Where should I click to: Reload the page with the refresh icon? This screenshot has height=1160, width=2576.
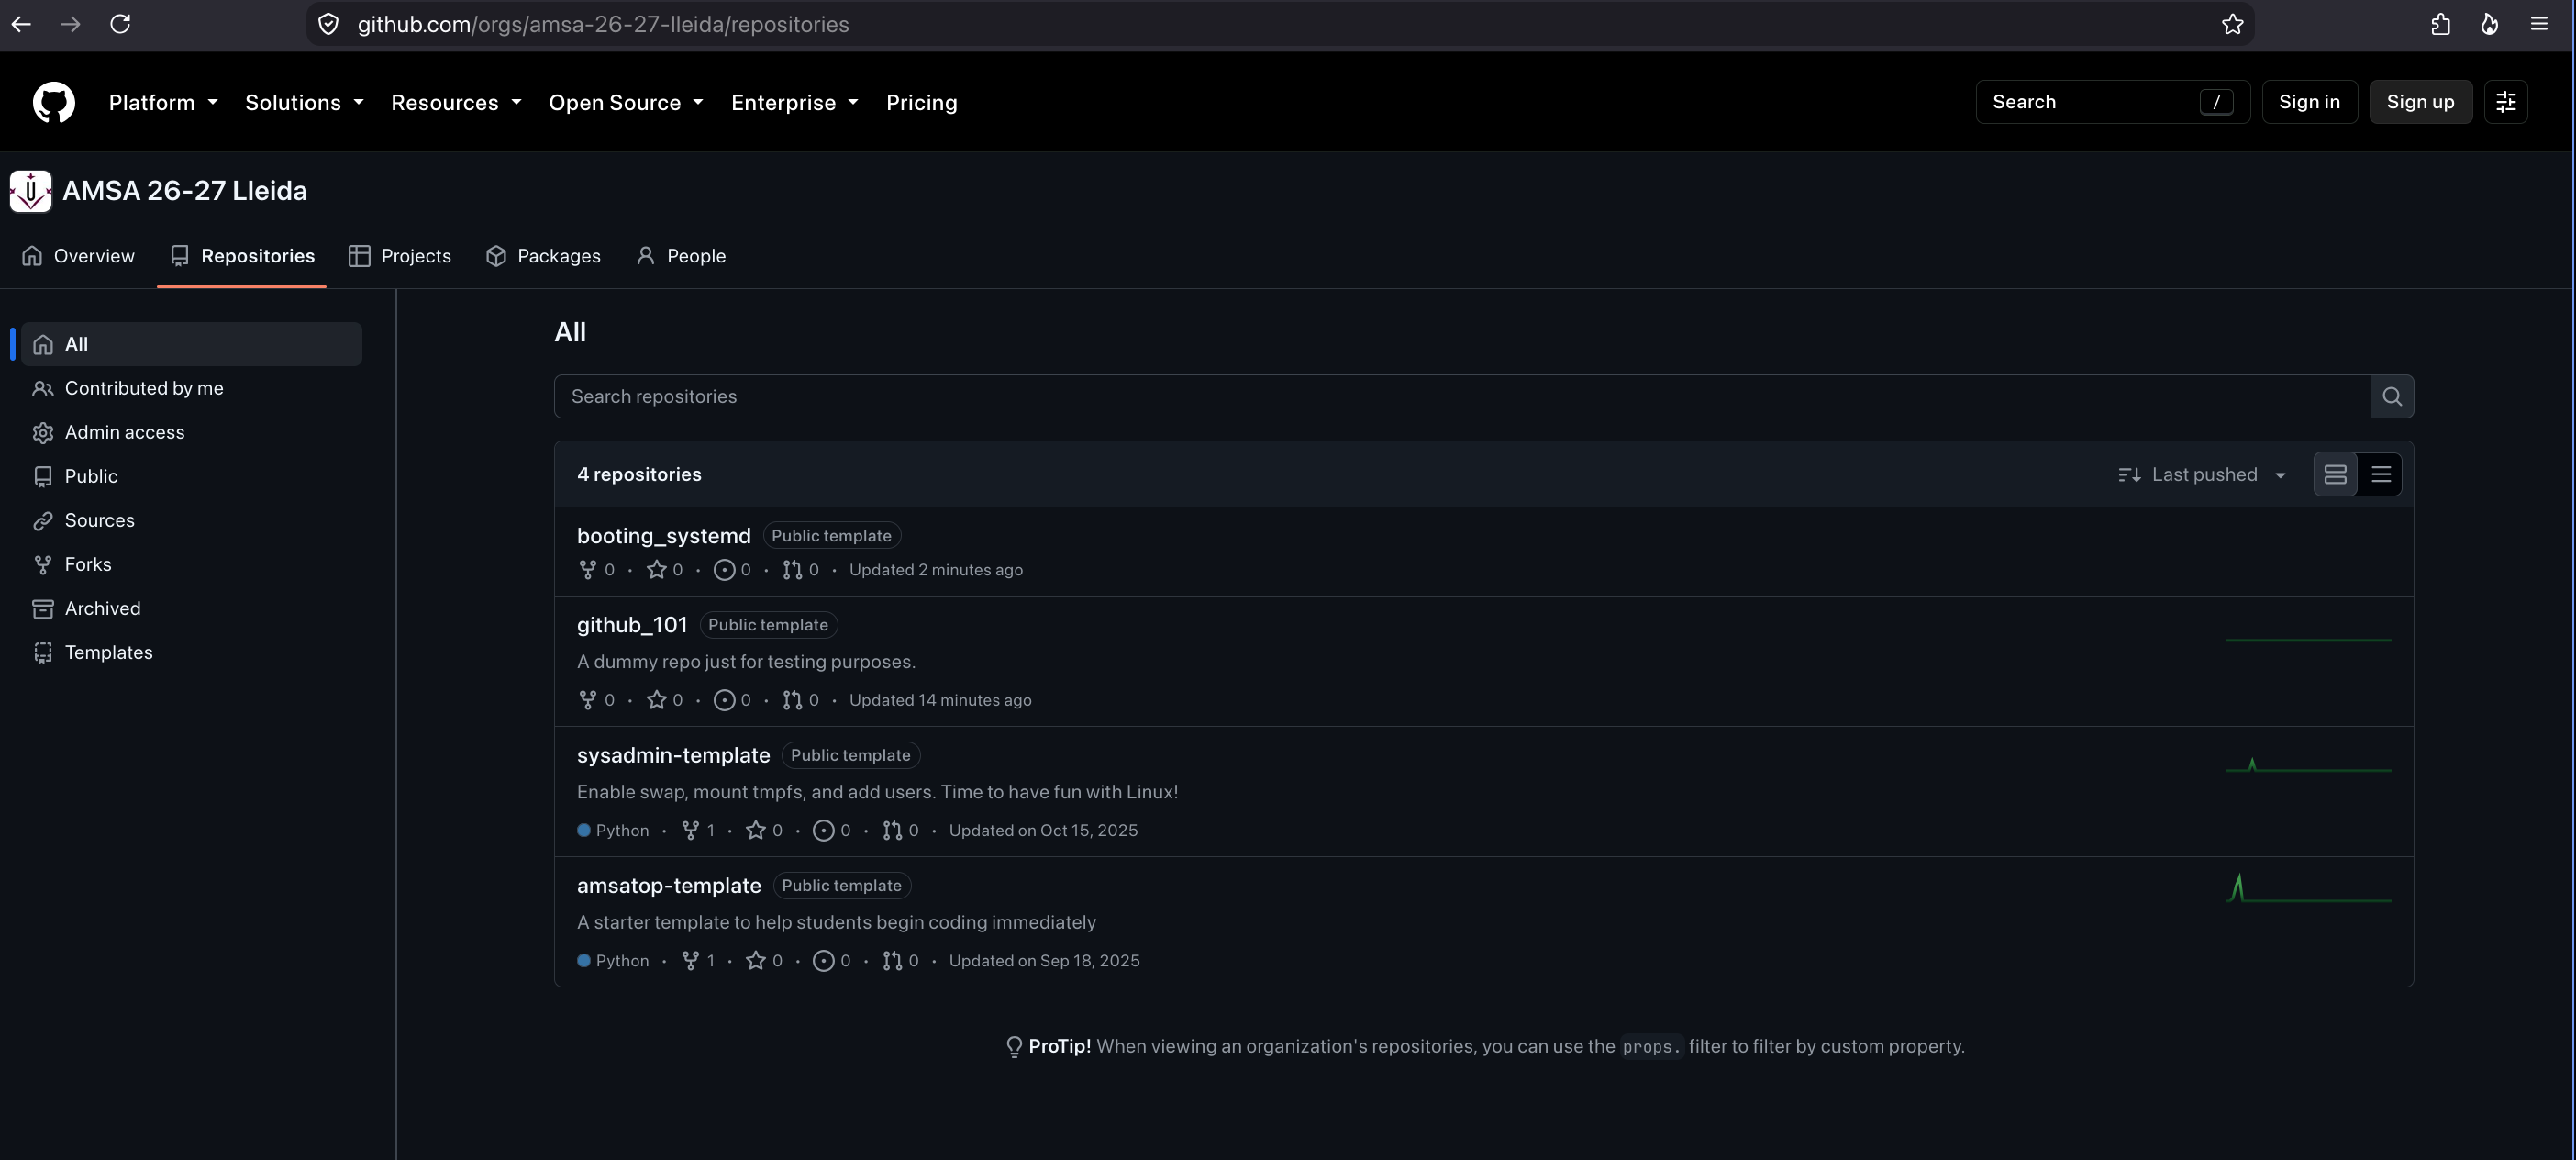pyautogui.click(x=120, y=24)
